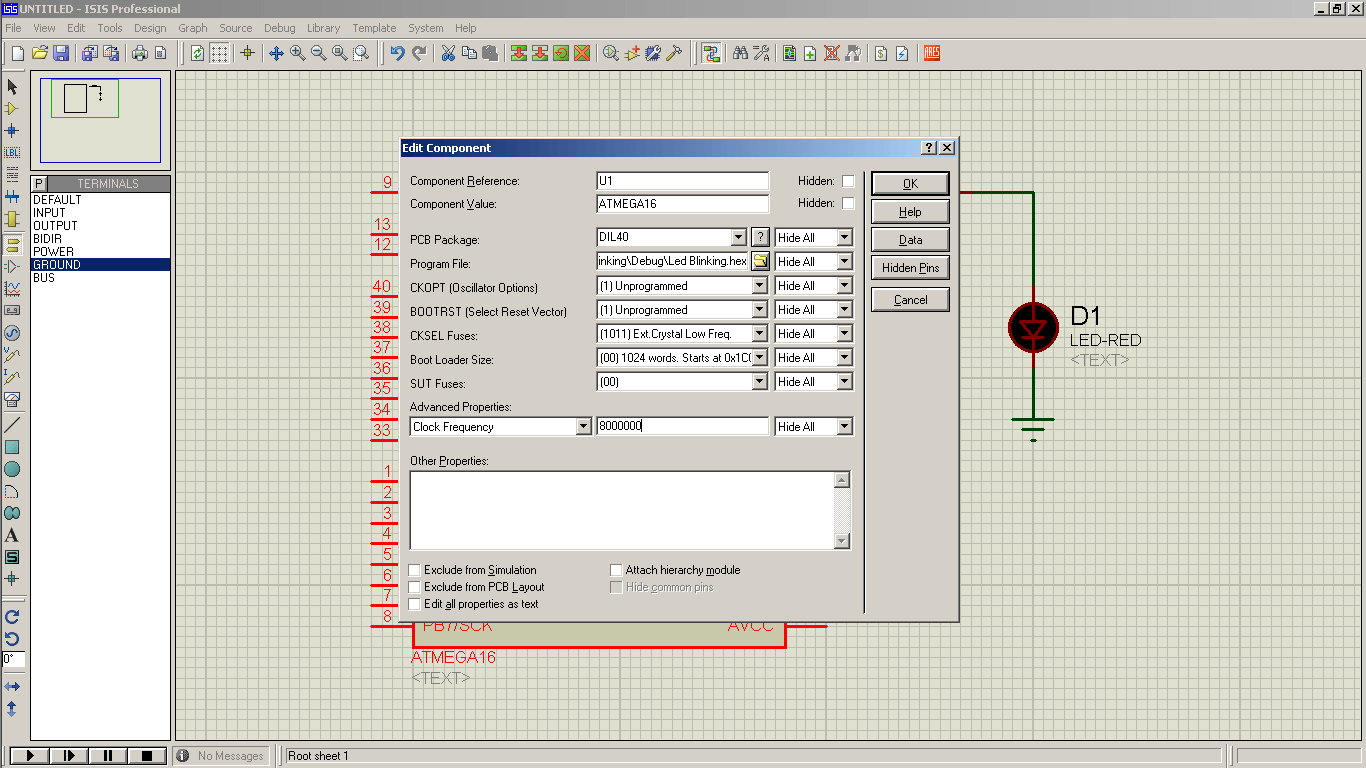Toggle the grid display icon

(220, 53)
